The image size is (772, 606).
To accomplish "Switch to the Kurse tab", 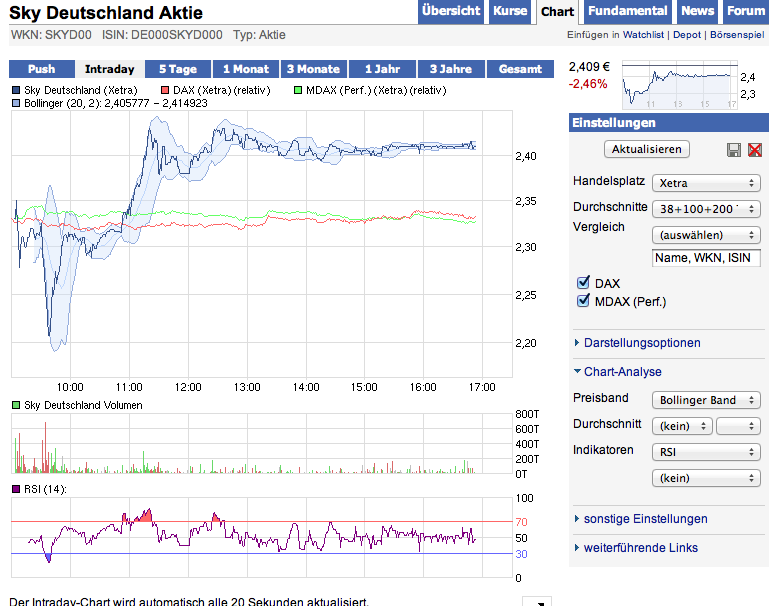I will [510, 11].
